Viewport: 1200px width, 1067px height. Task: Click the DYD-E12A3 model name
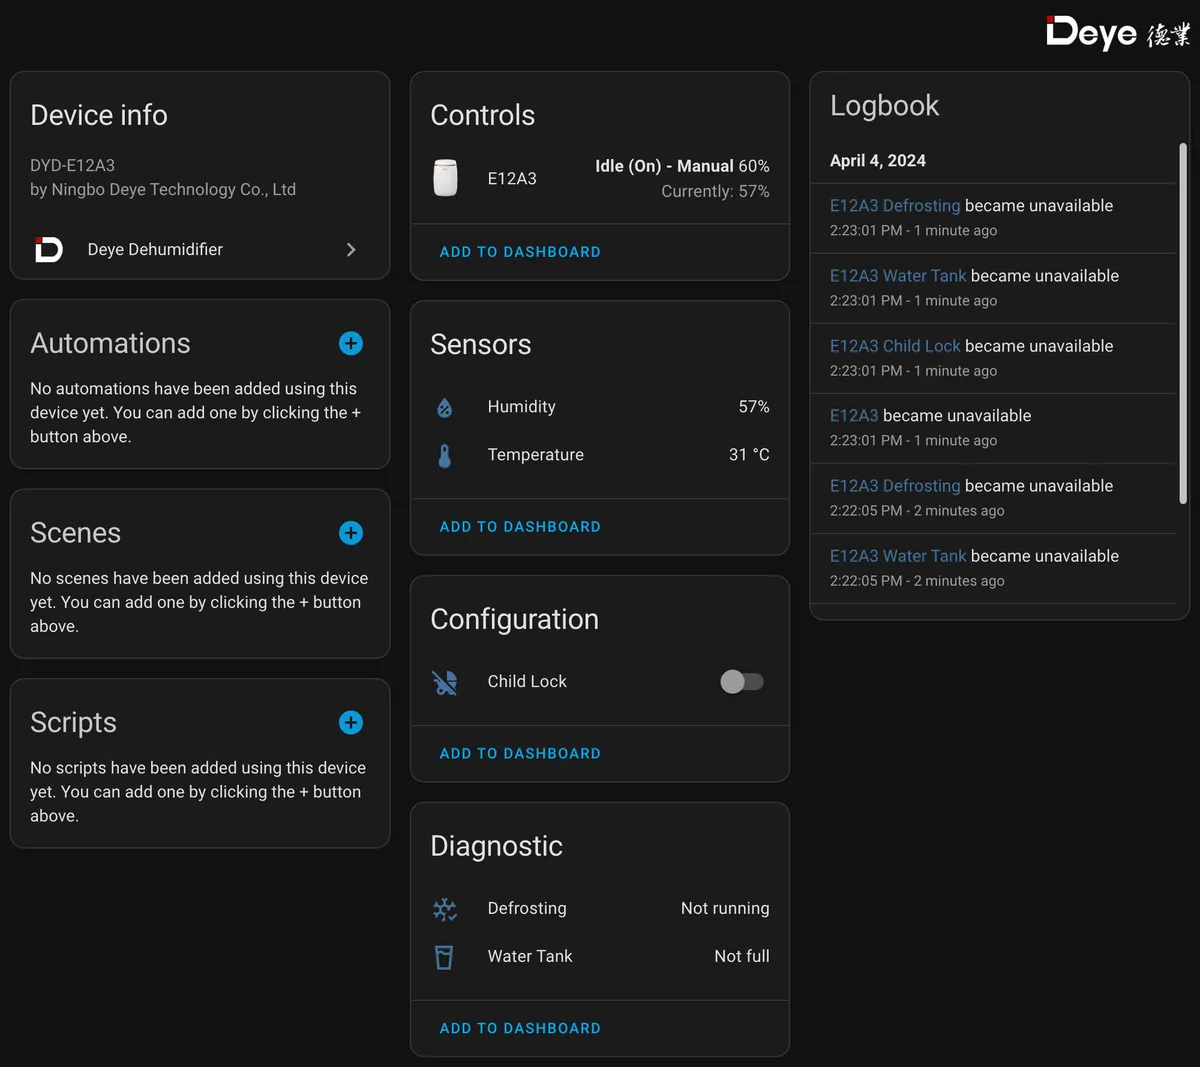pyautogui.click(x=72, y=165)
